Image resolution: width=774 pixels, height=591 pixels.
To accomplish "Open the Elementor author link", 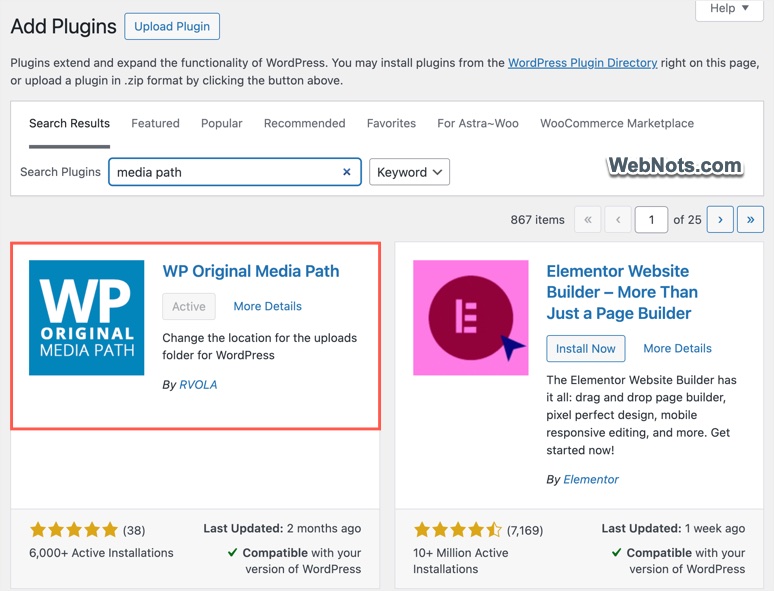I will [x=591, y=479].
